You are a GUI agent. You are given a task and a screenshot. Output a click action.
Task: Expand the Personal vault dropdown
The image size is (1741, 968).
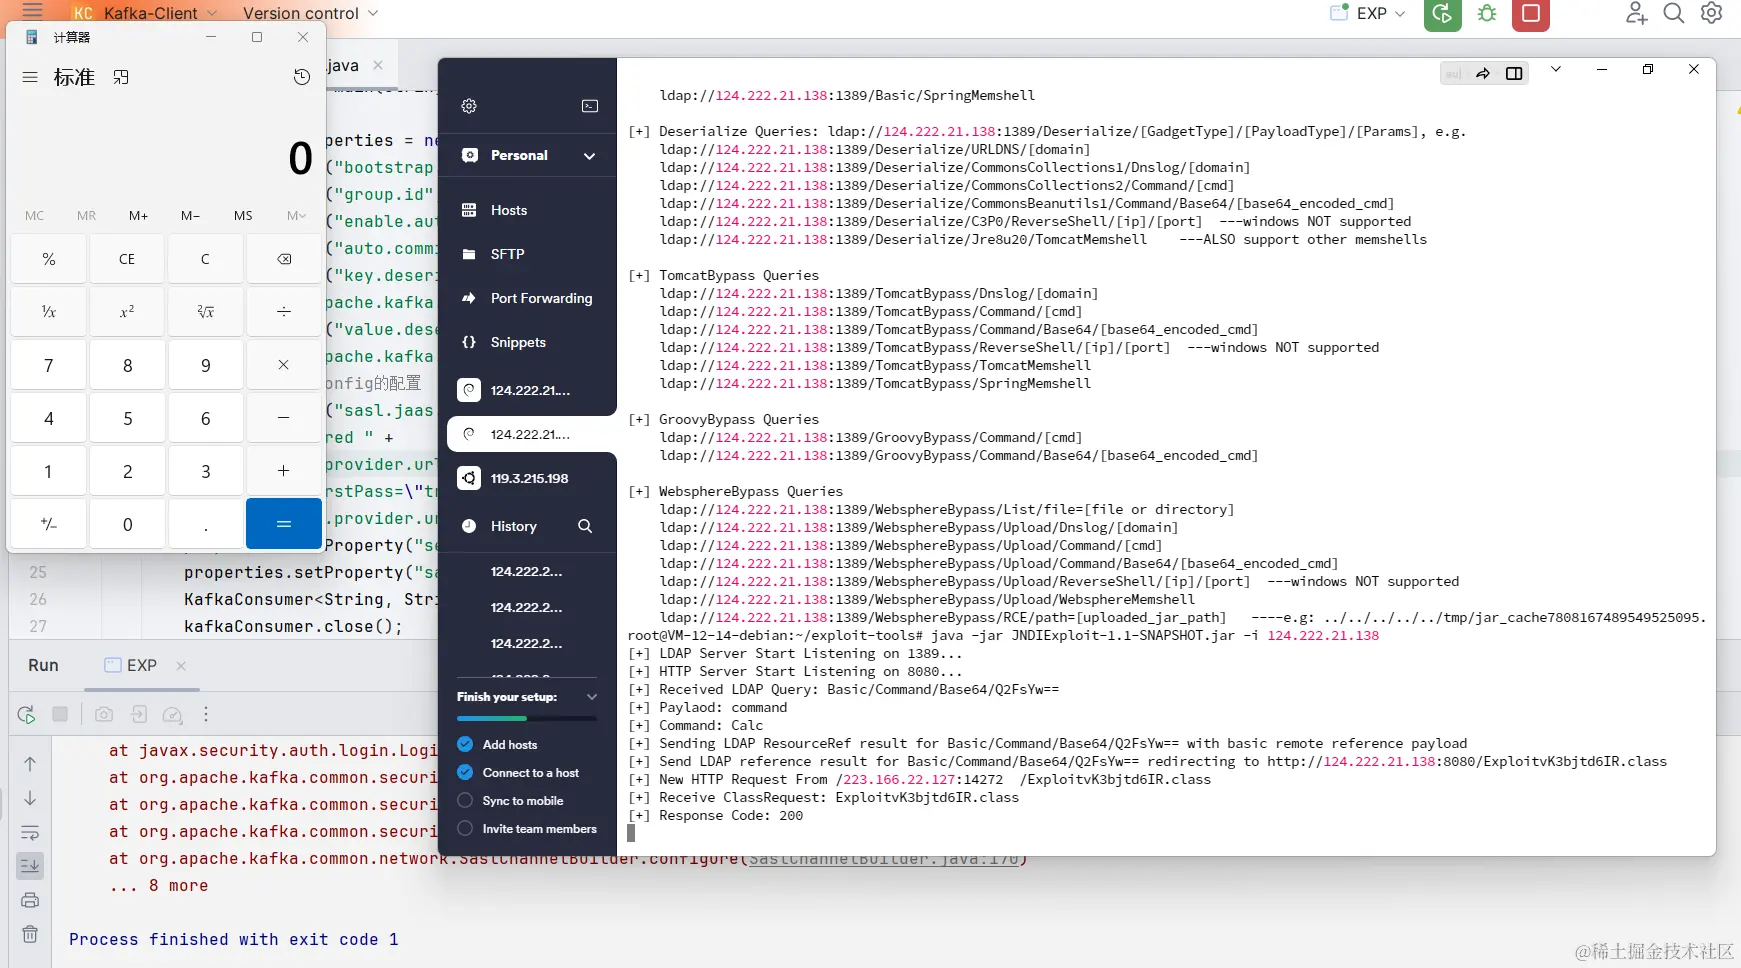[589, 156]
